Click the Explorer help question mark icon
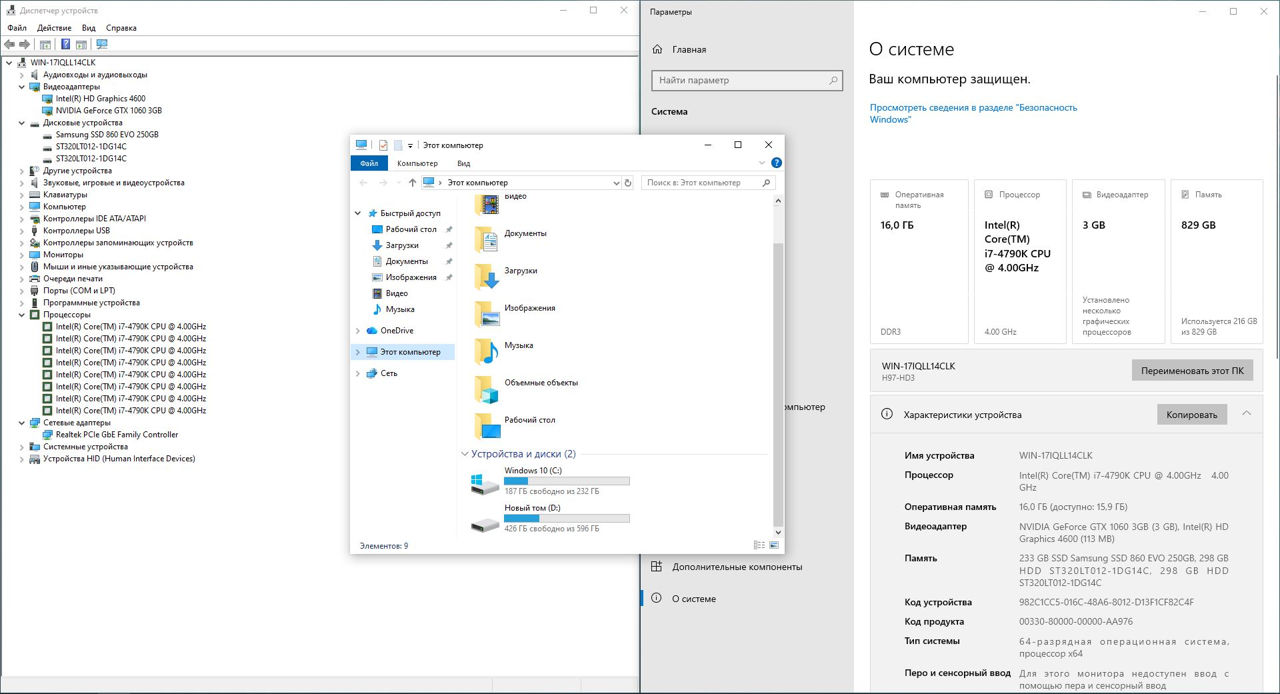This screenshot has height=694, width=1280. click(776, 163)
